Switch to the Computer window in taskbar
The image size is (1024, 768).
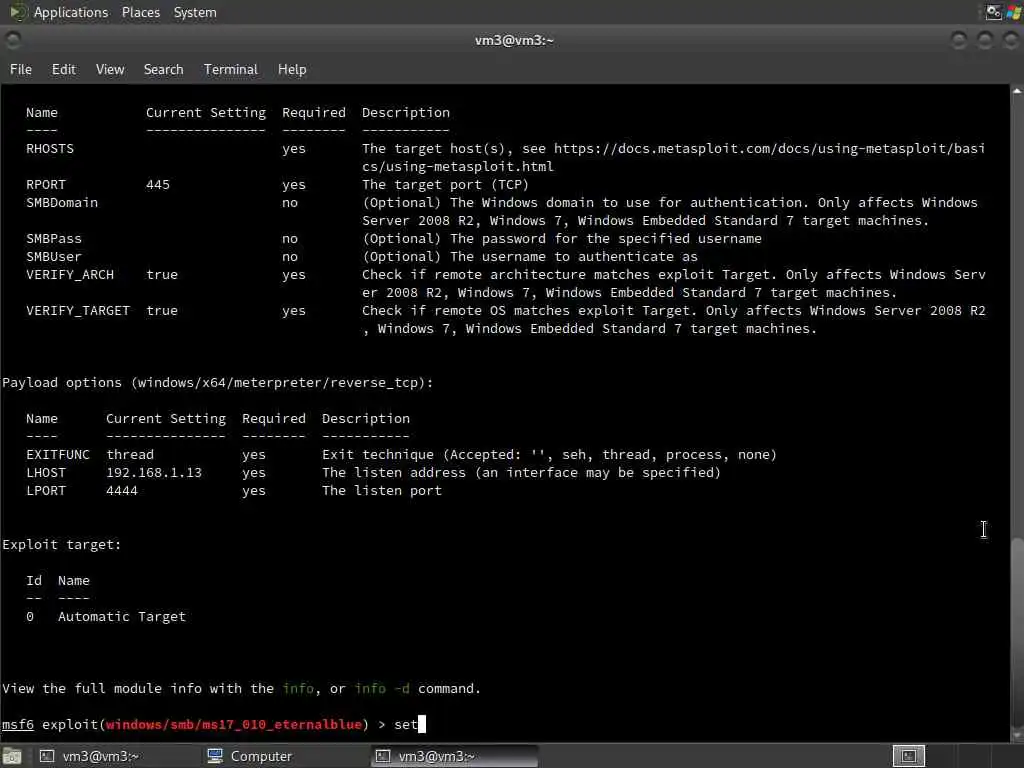click(x=249, y=756)
